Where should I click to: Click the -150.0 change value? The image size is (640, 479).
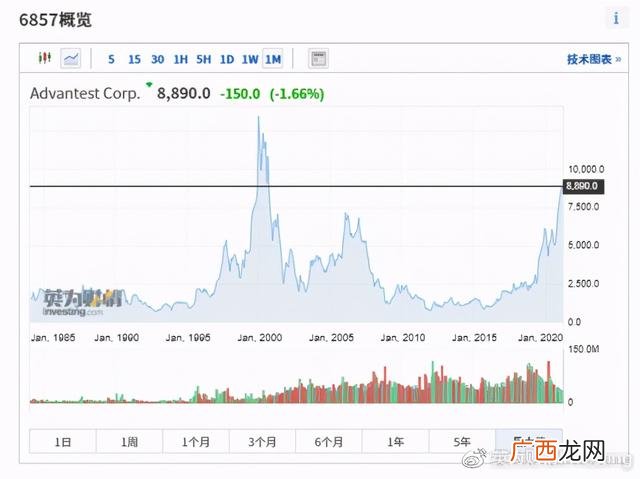pos(240,94)
